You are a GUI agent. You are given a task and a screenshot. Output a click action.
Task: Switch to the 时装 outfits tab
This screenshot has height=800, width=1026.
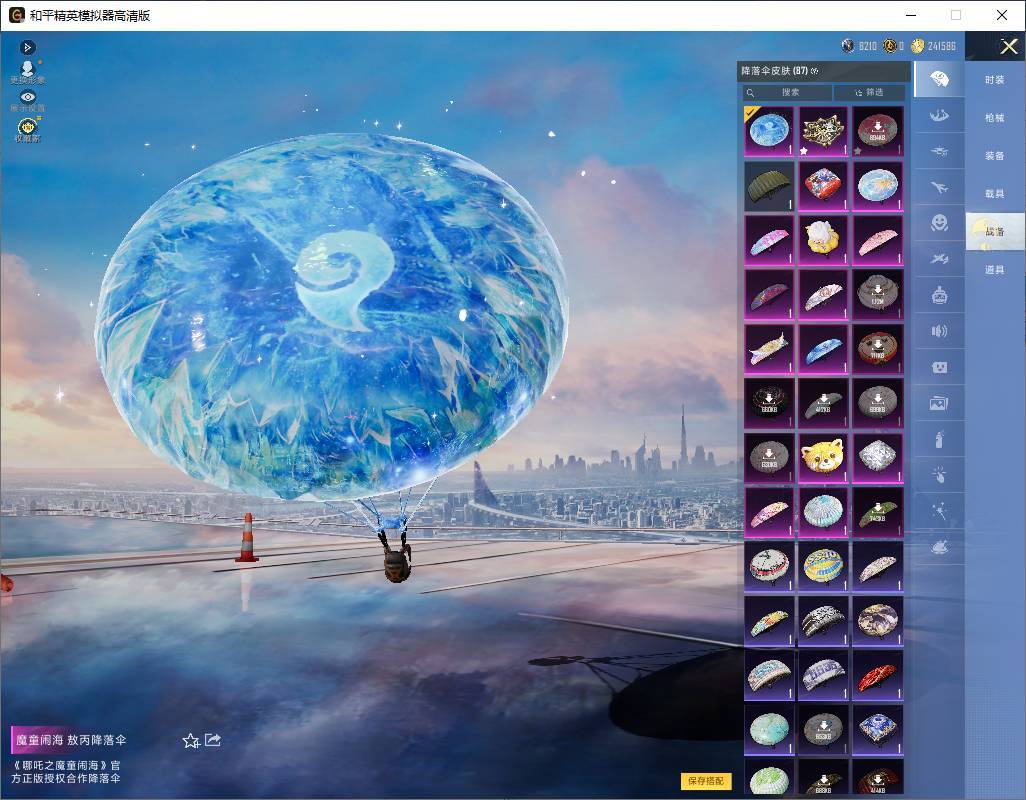[995, 80]
